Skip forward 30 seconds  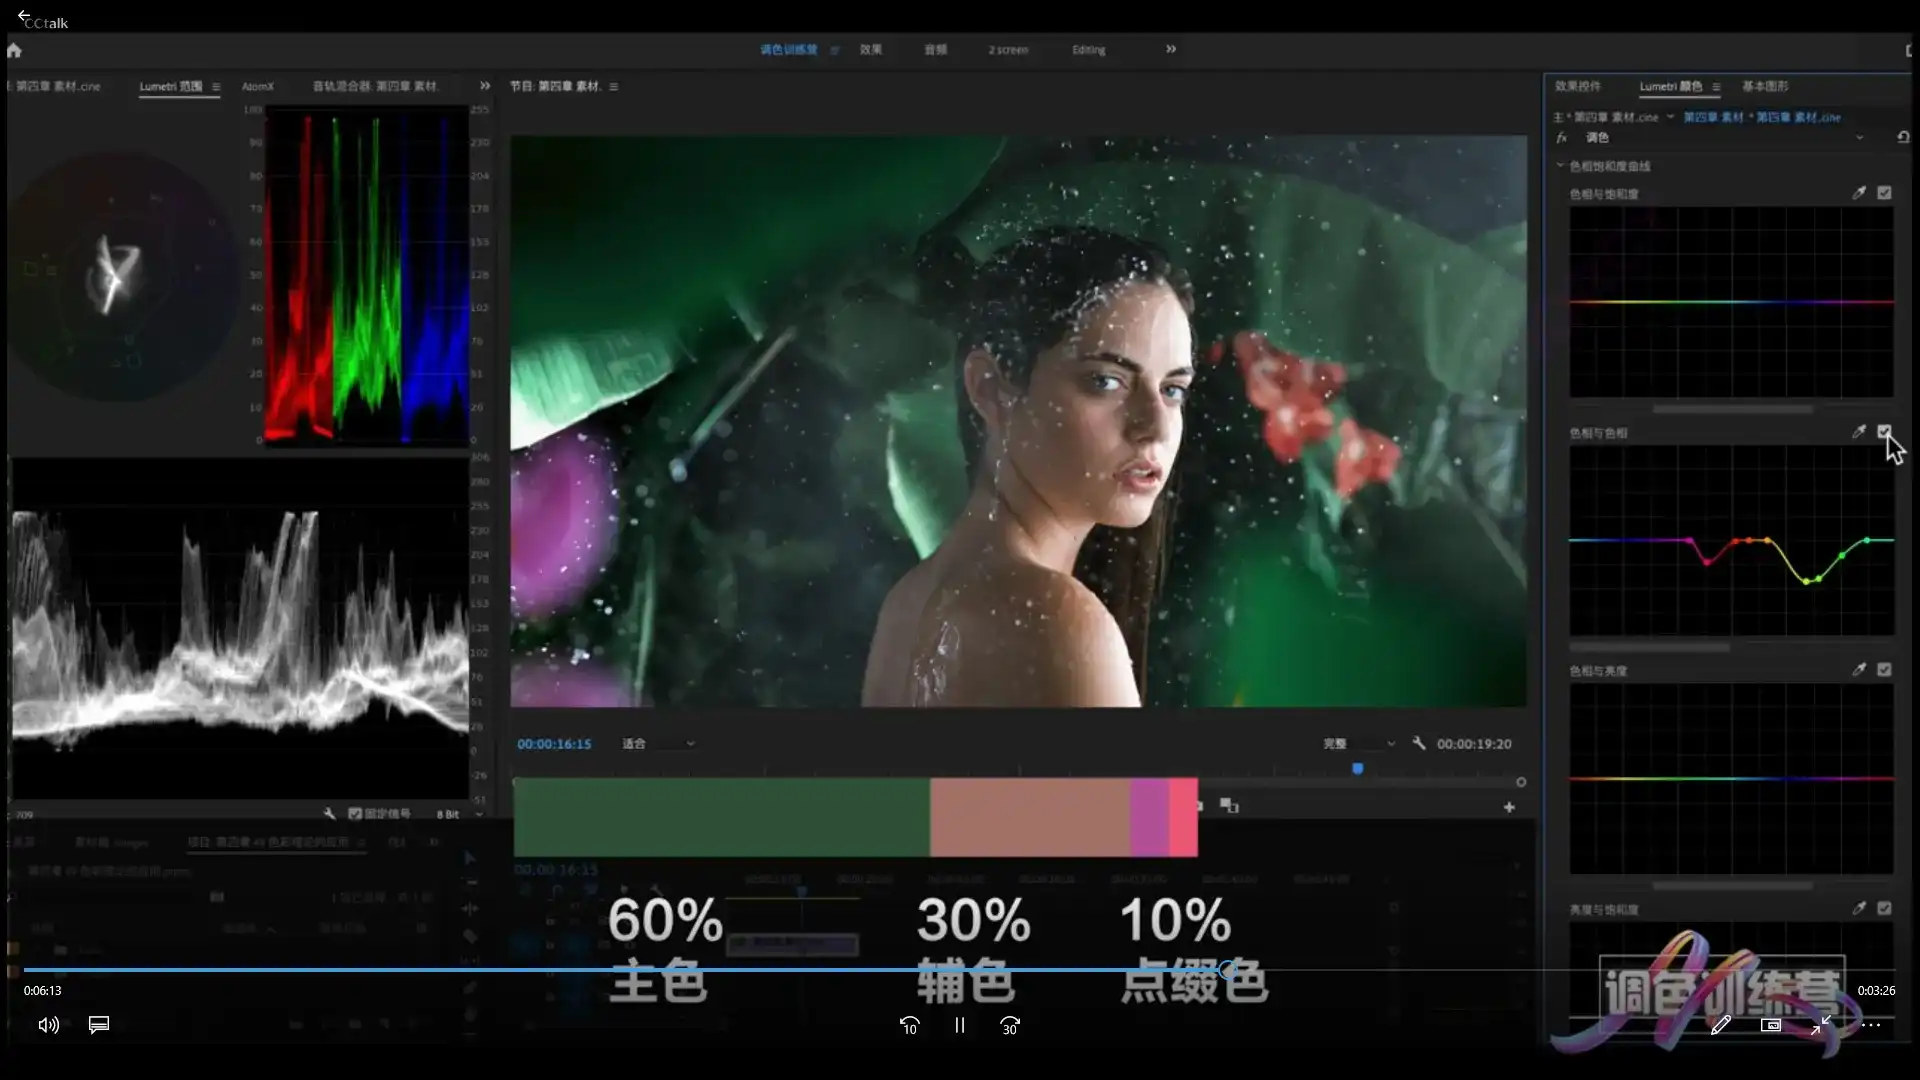pos(1010,1026)
